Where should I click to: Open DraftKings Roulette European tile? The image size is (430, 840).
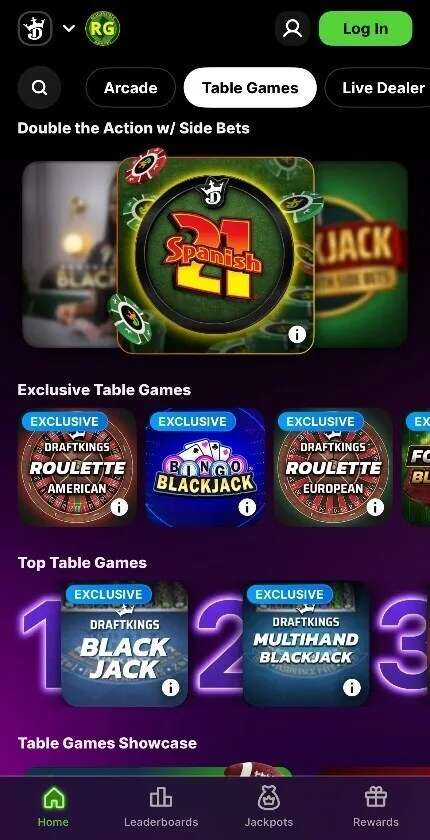[x=333, y=467]
